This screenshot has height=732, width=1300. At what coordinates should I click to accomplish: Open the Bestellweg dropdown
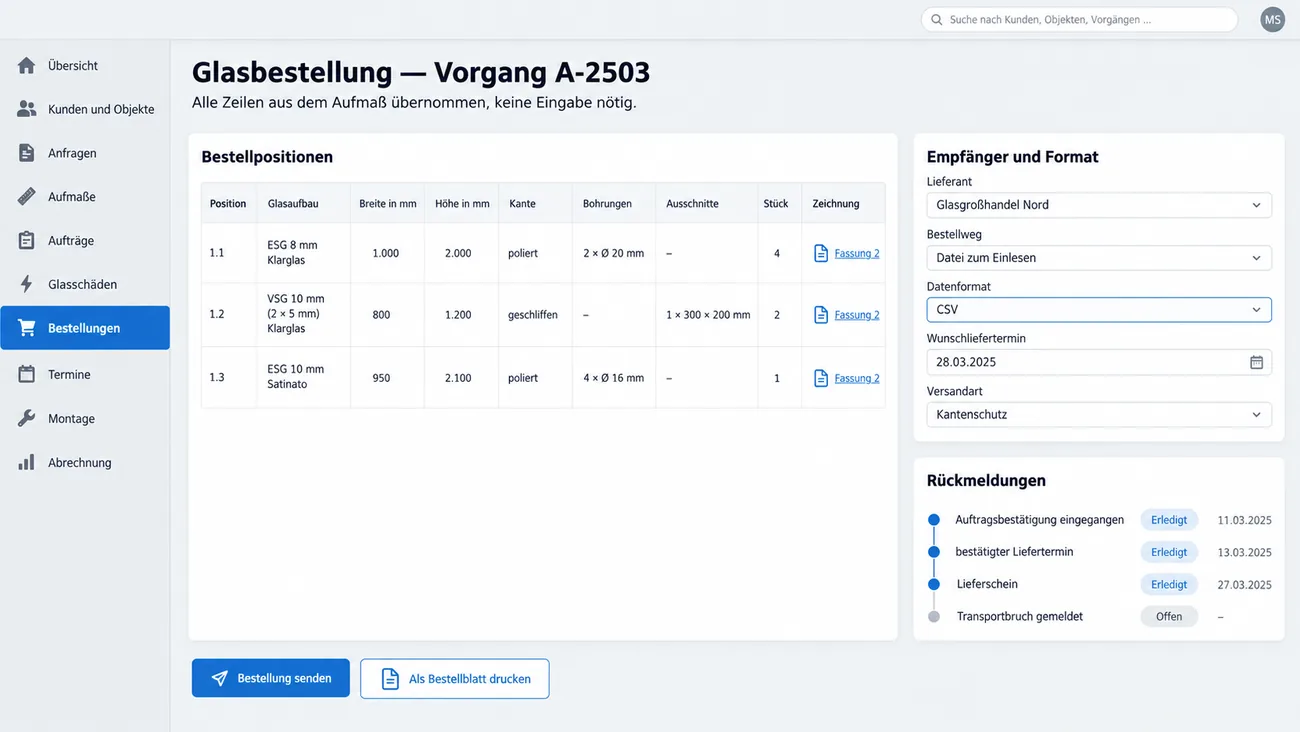[x=1099, y=258]
